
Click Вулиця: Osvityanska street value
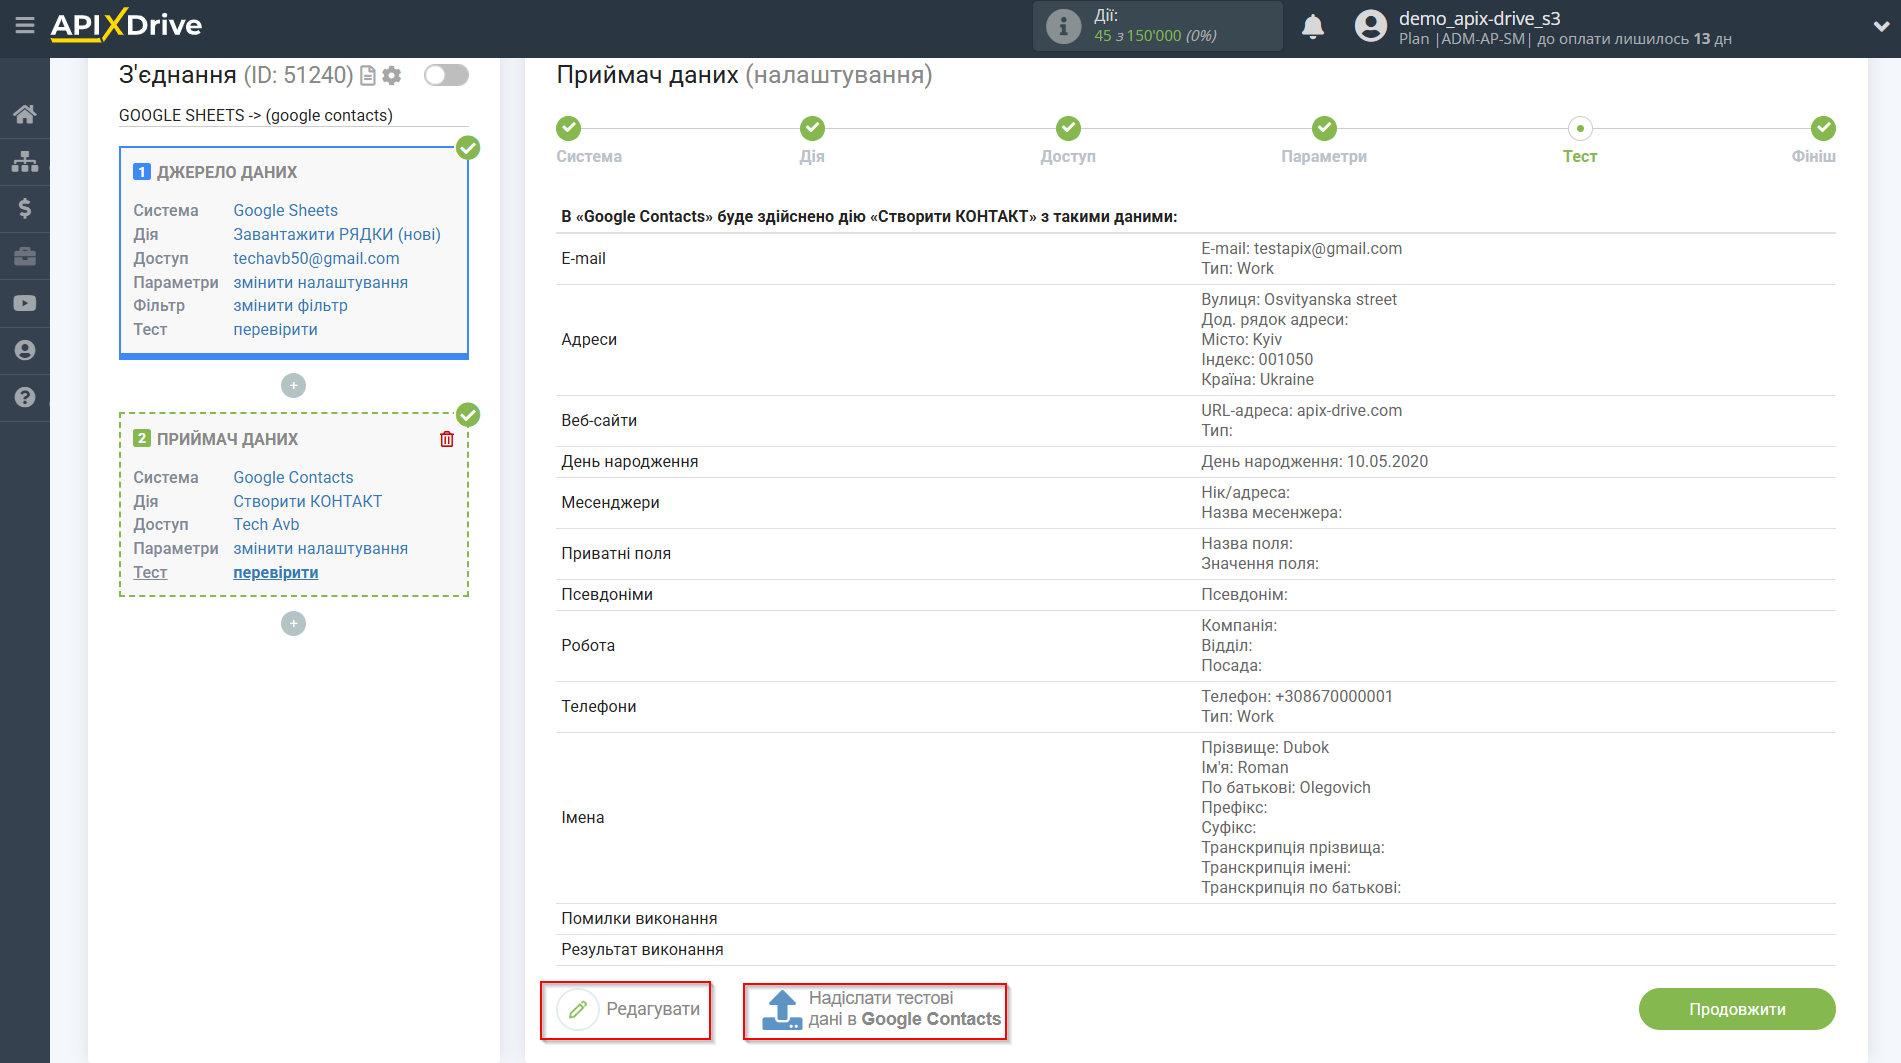click(1299, 299)
